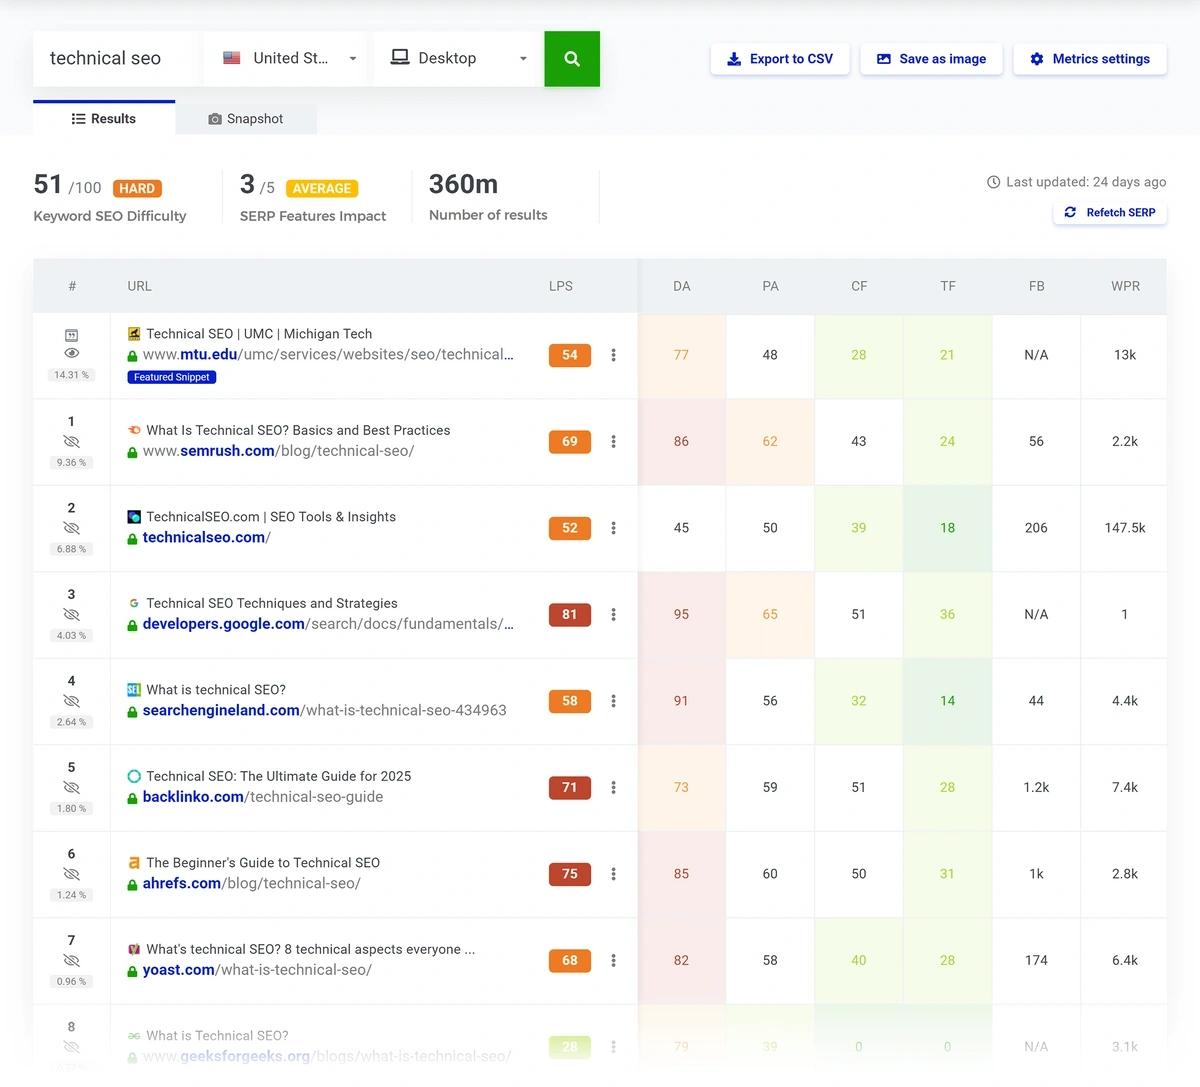This screenshot has width=1200, height=1087.
Task: Click the Search Engine Land favicon
Action: 134,690
